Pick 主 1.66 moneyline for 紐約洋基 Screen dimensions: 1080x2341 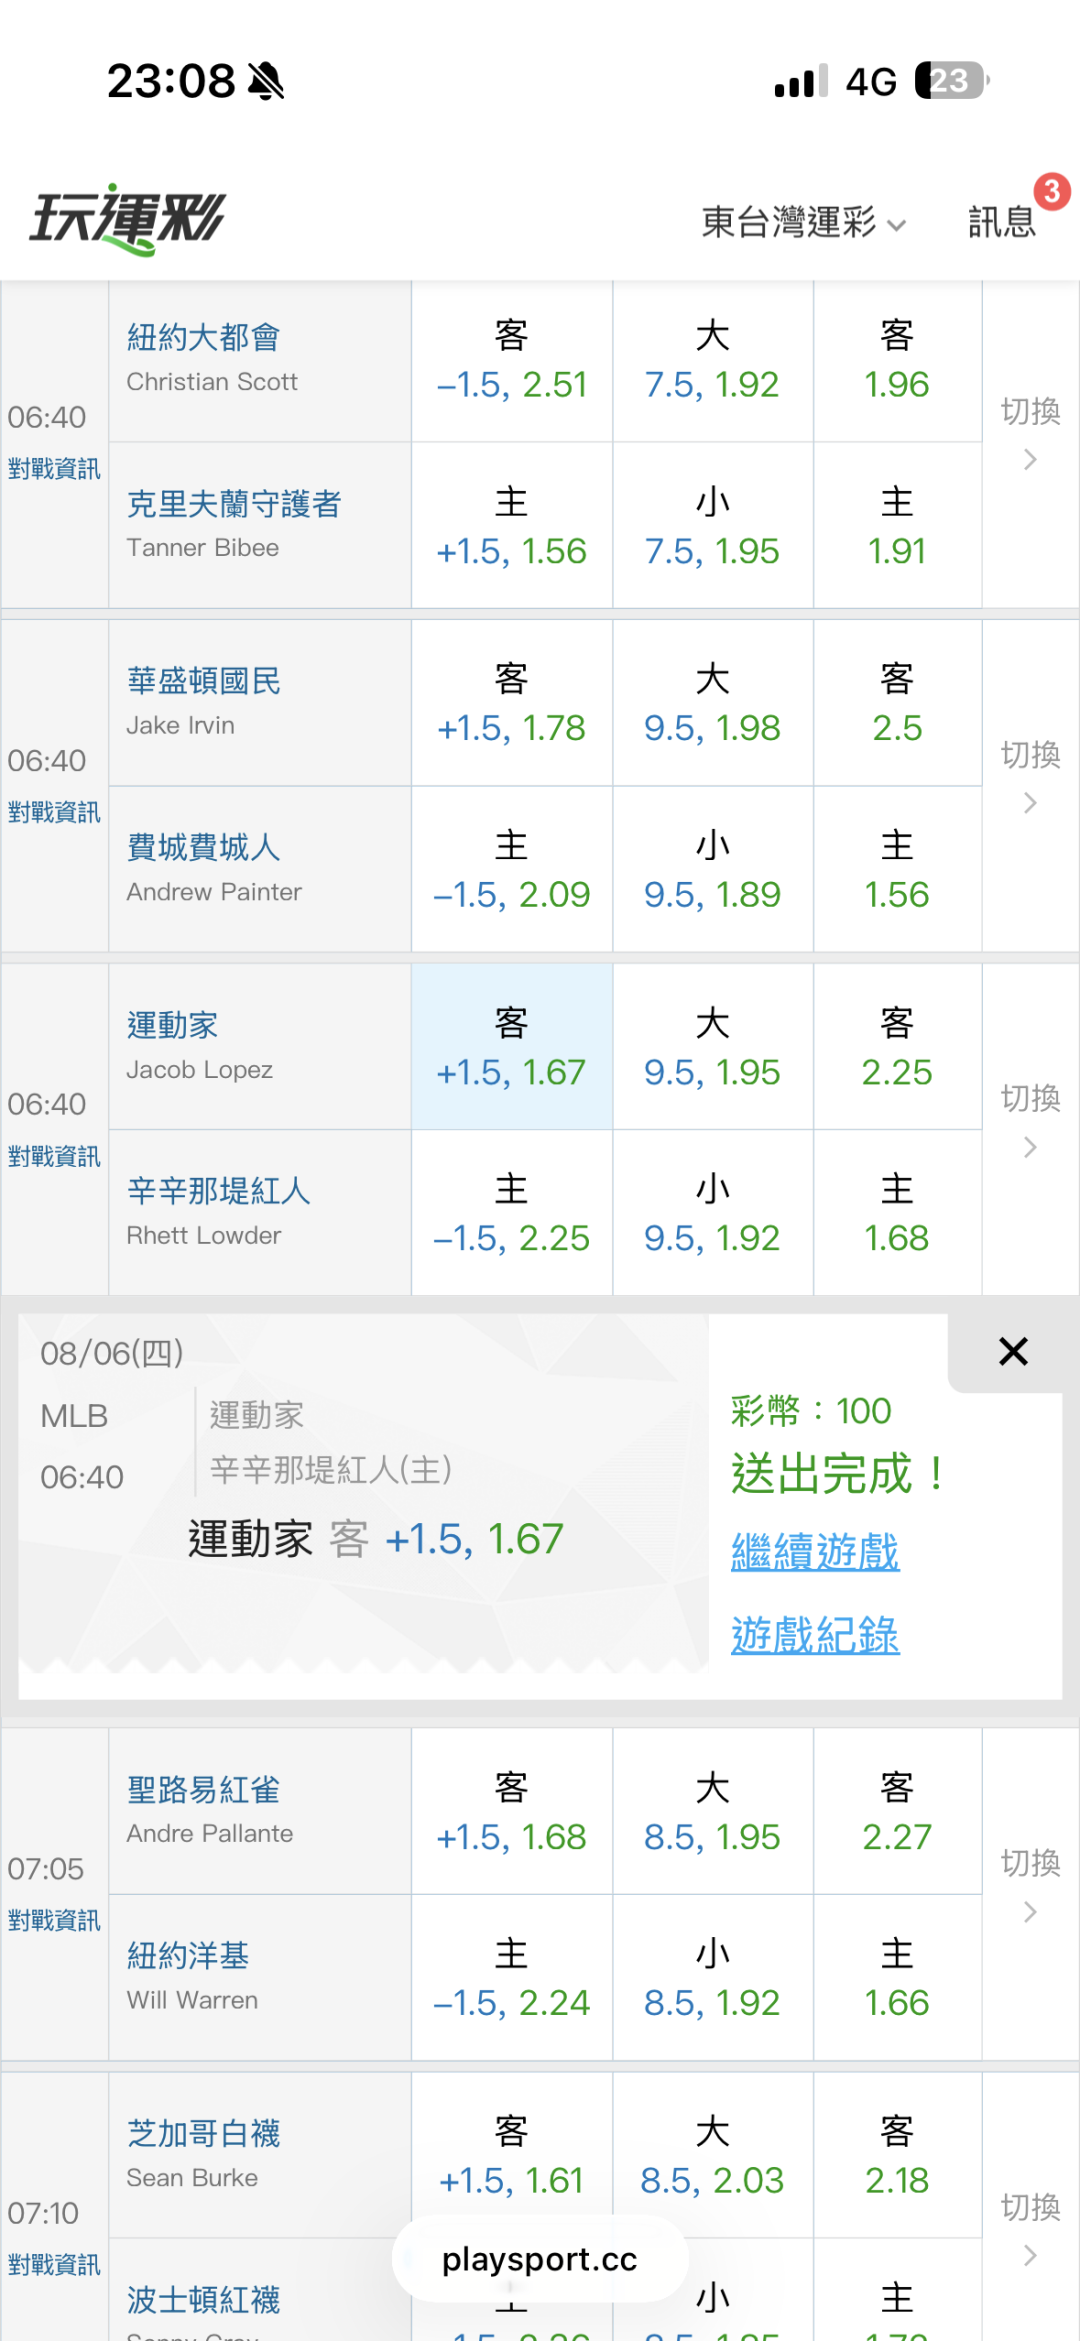pos(897,1978)
